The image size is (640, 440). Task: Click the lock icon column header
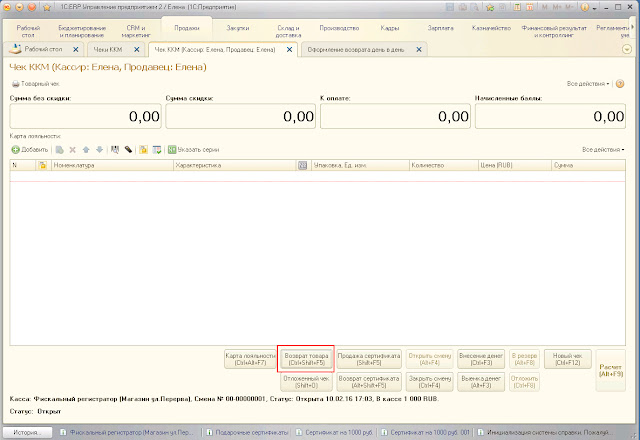point(42,165)
